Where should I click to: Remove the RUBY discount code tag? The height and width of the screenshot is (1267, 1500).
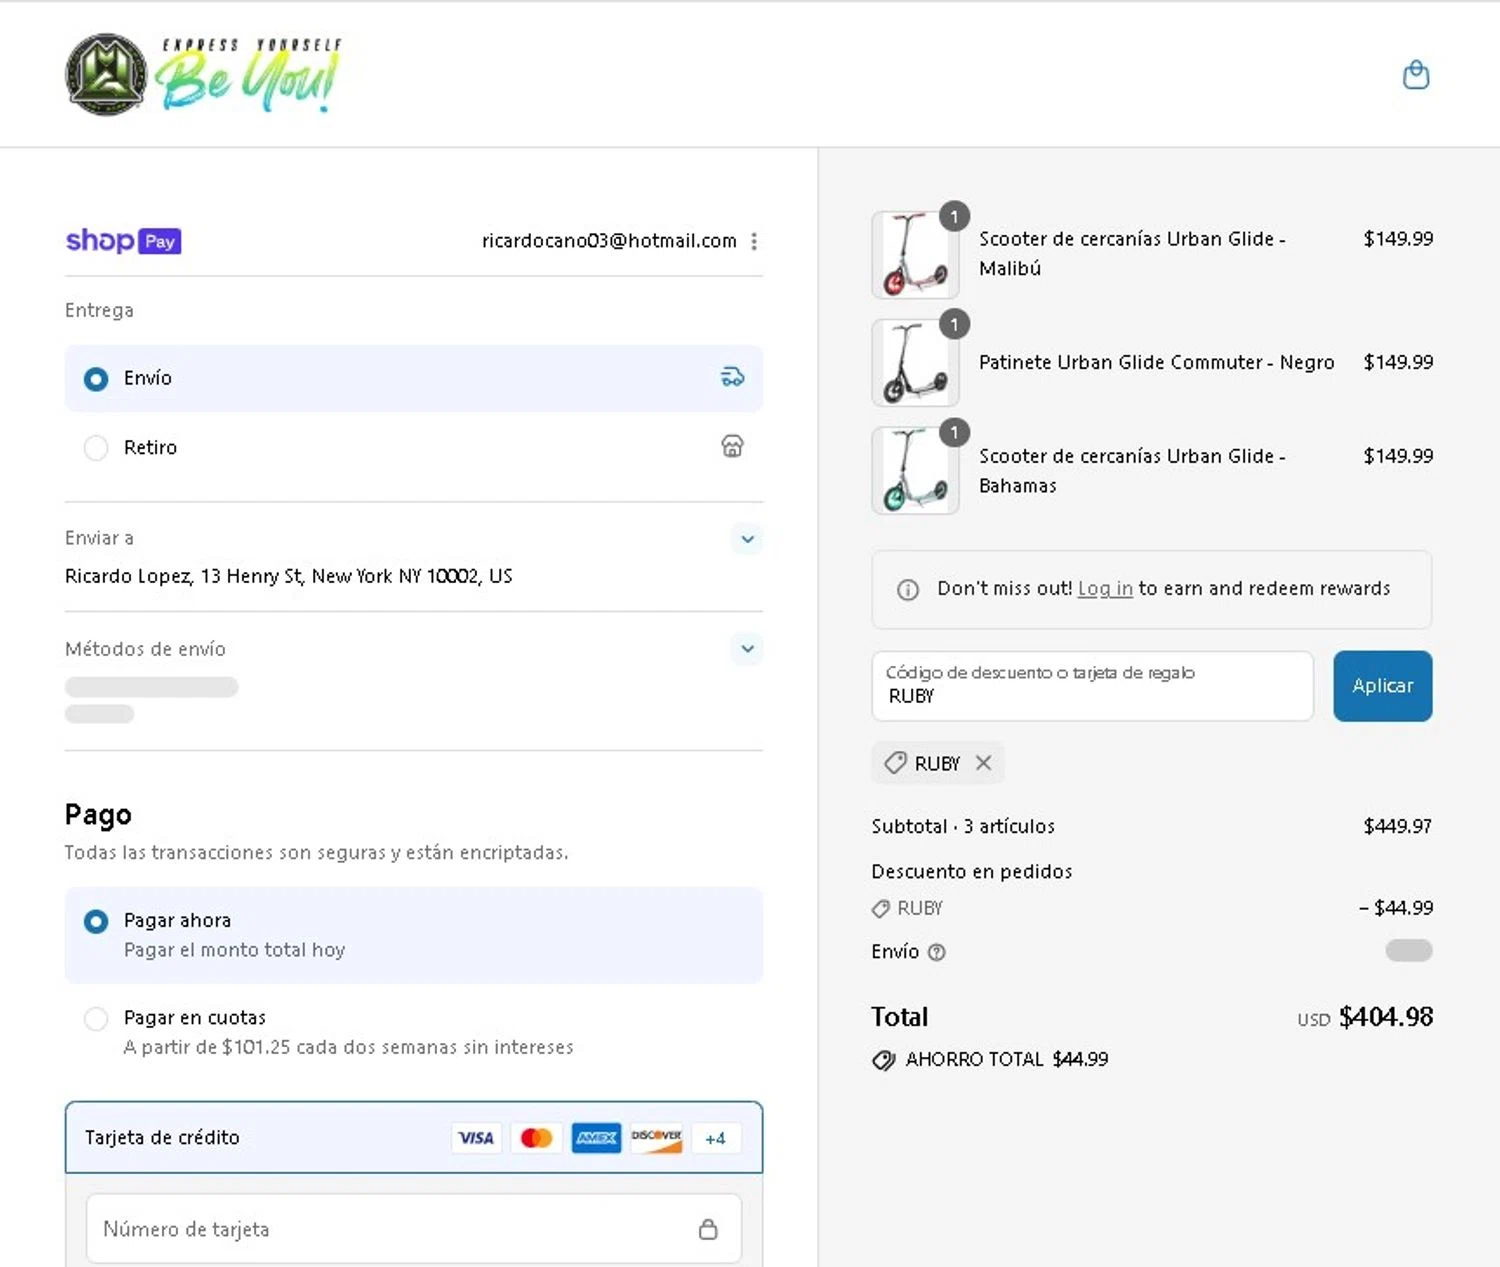click(984, 763)
